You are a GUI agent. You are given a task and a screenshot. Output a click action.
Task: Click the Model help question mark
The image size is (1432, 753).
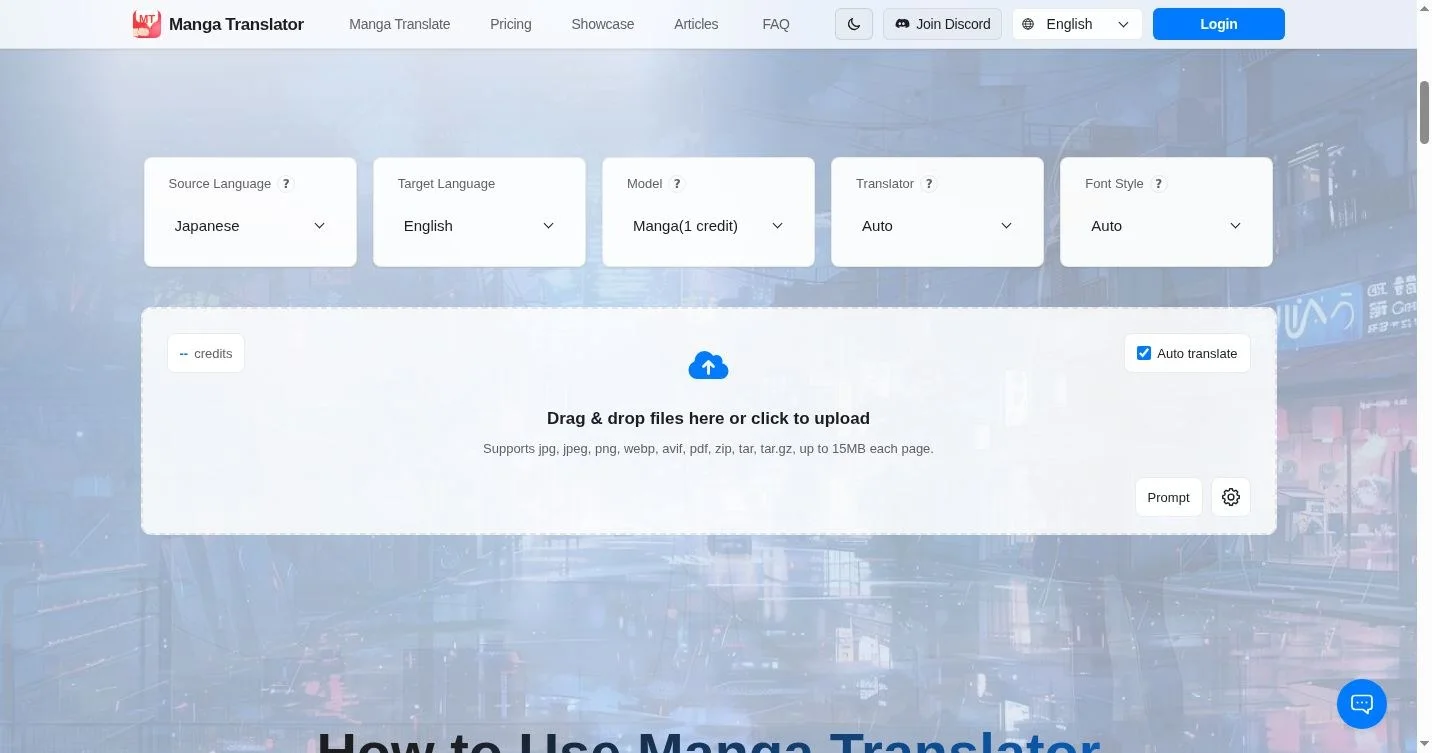pyautogui.click(x=677, y=184)
